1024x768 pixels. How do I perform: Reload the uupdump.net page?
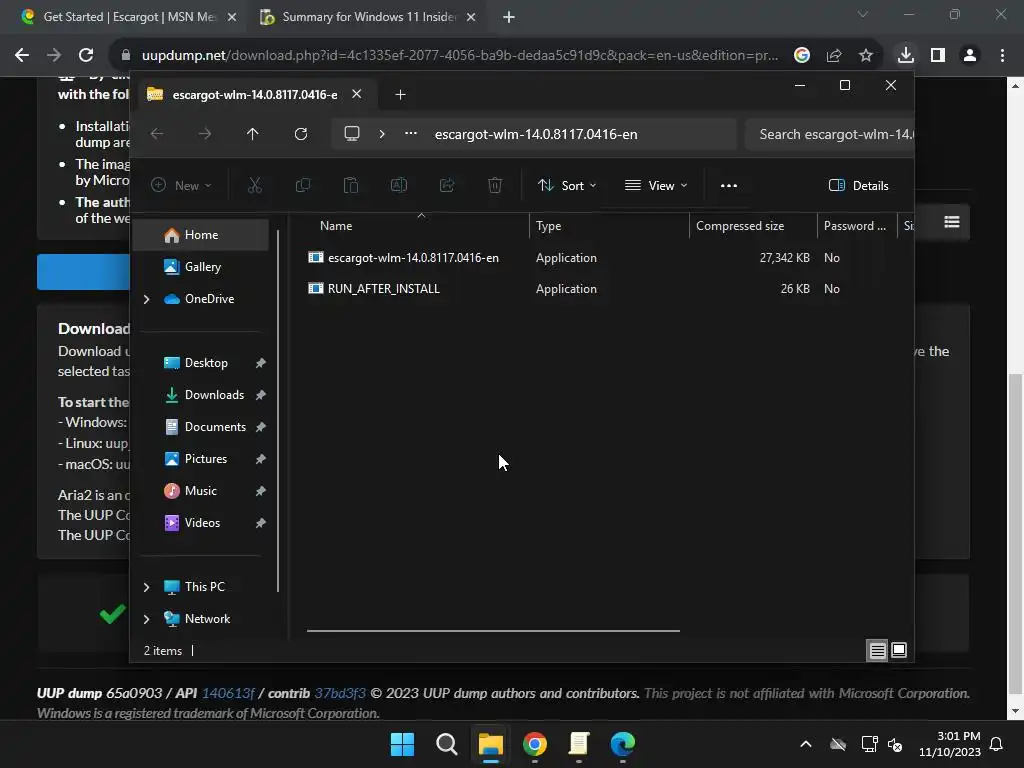[86, 56]
